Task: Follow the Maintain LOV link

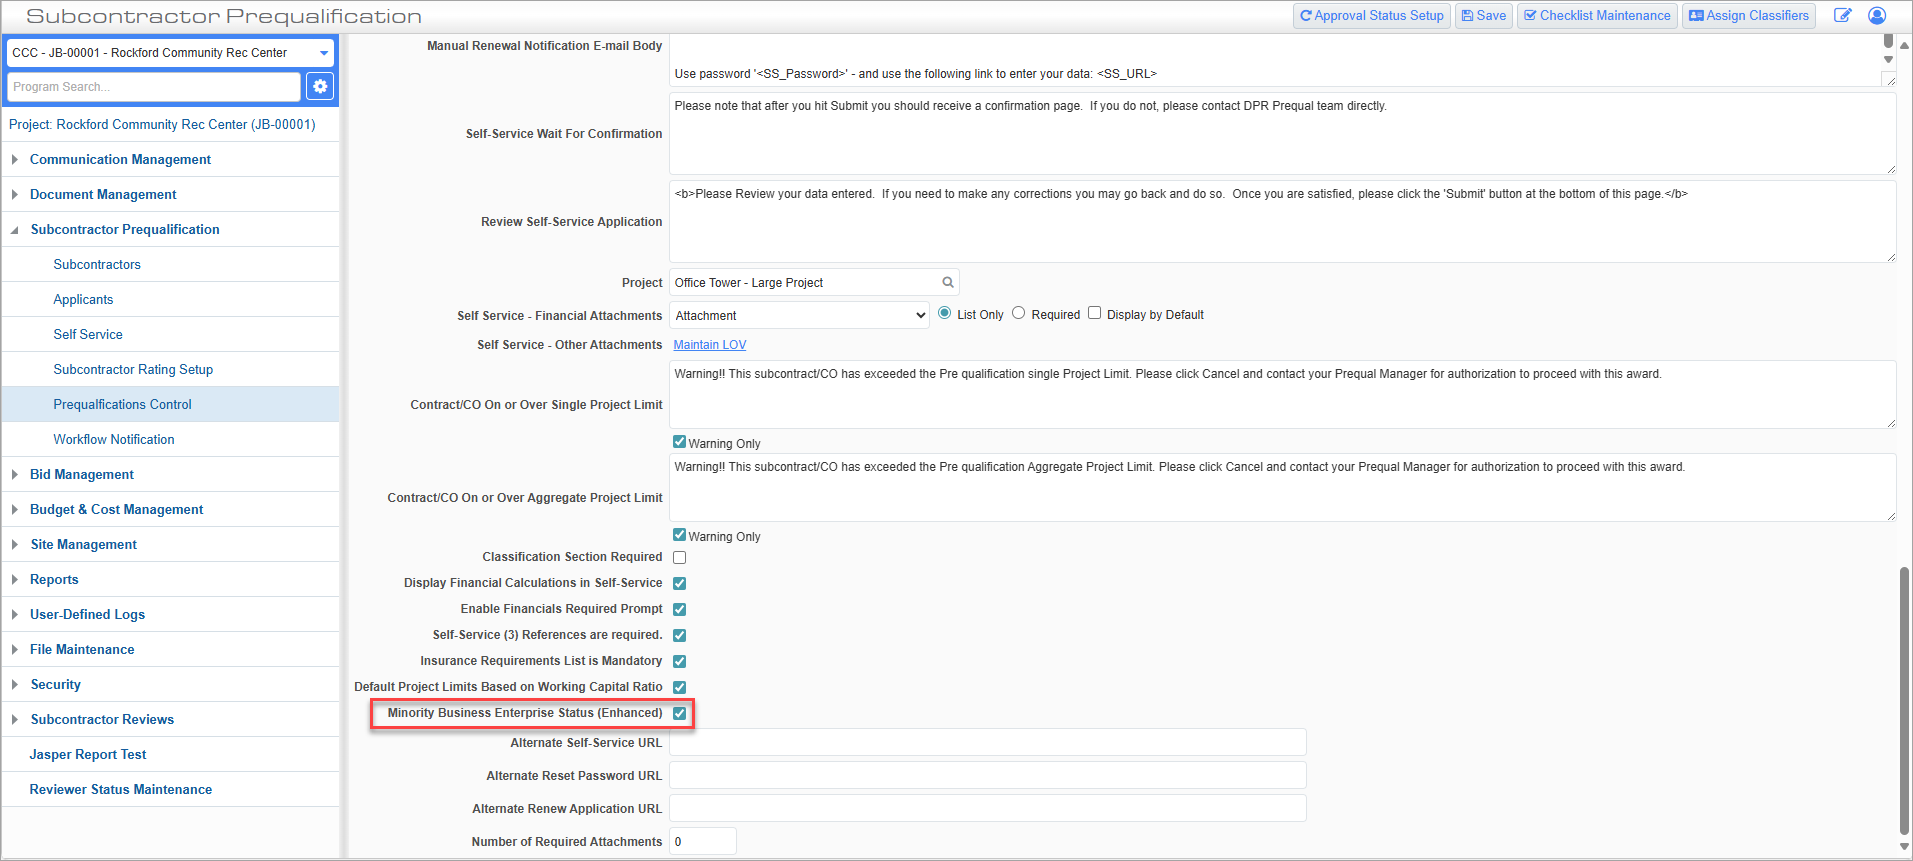Action: coord(710,345)
